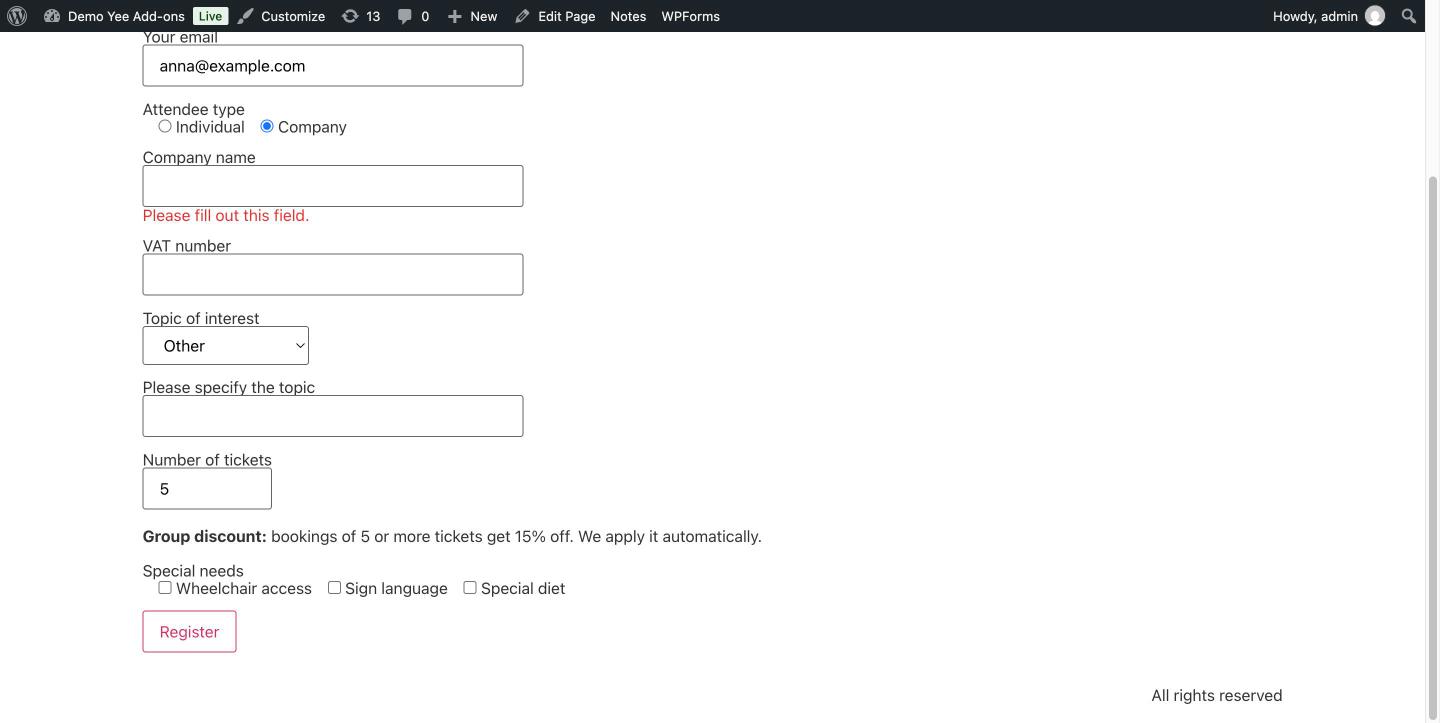Tick the Special diet checkbox
This screenshot has width=1440, height=723.
click(x=470, y=588)
